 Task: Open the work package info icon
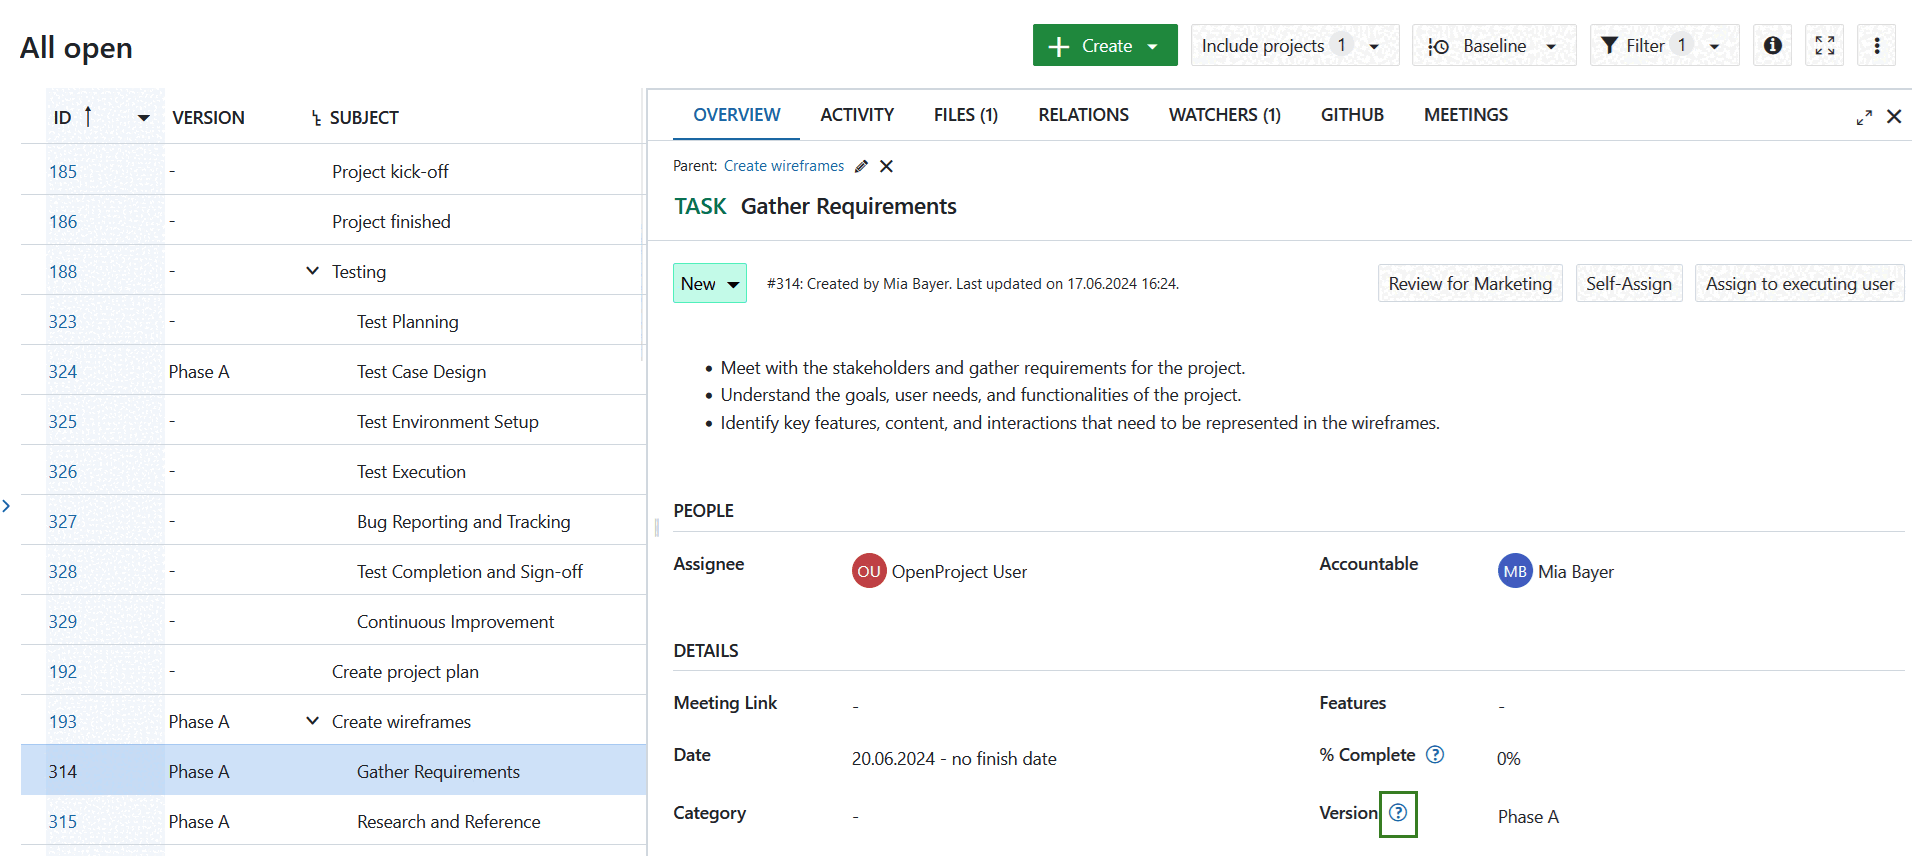pos(1772,46)
